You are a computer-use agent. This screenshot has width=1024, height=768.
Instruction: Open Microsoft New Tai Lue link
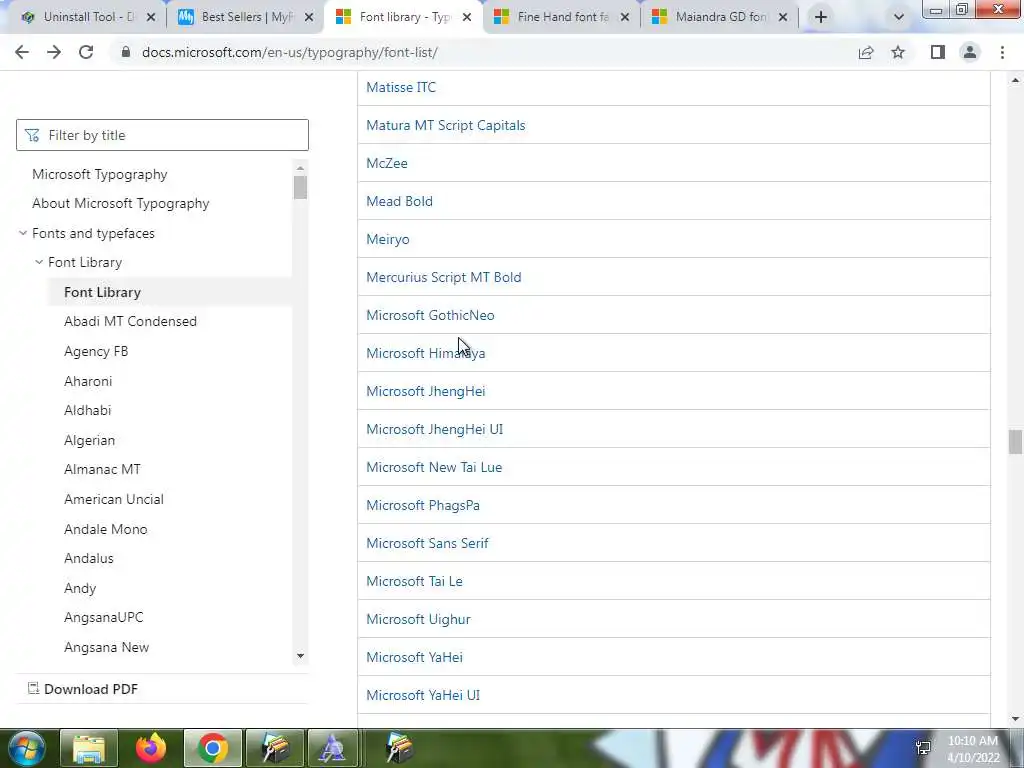434,467
